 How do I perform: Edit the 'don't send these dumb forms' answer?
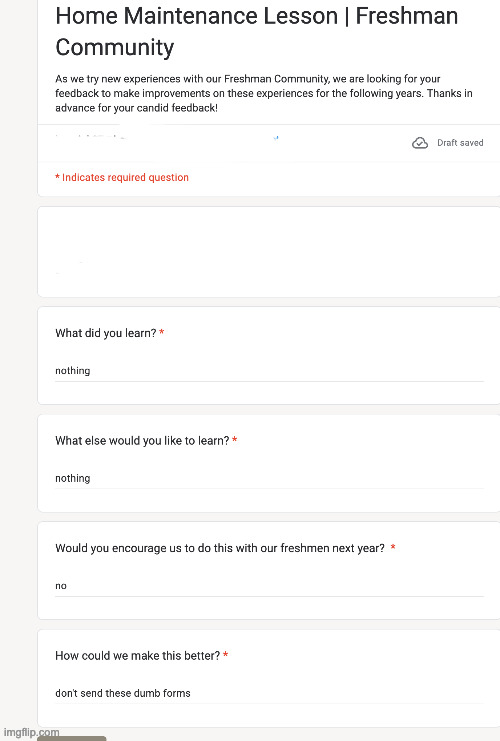[269, 693]
